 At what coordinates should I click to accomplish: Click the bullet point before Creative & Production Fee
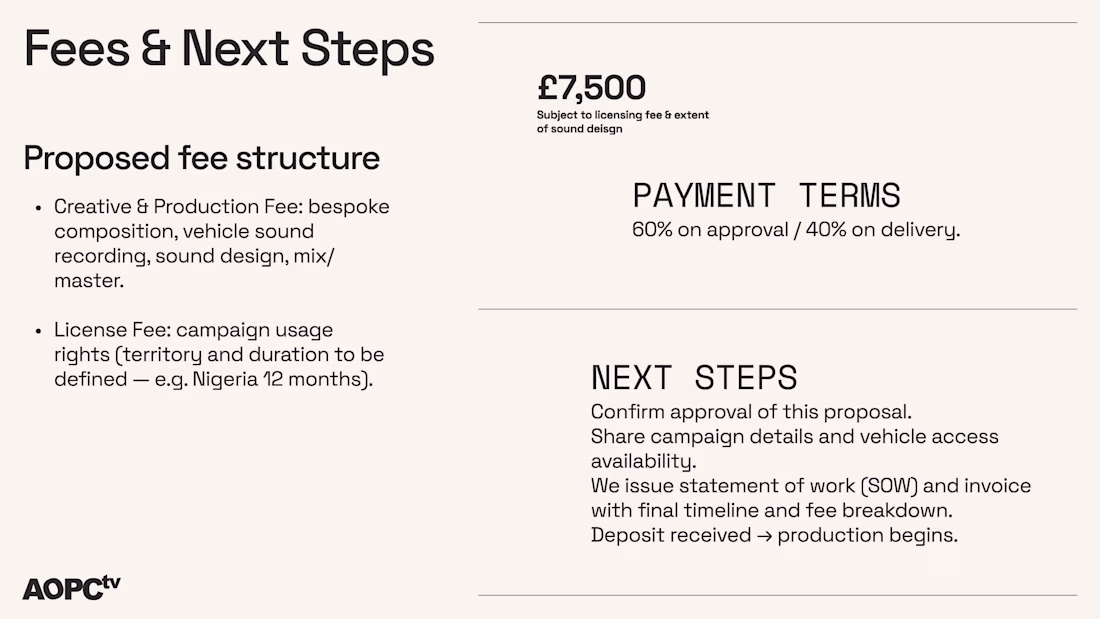coord(39,208)
